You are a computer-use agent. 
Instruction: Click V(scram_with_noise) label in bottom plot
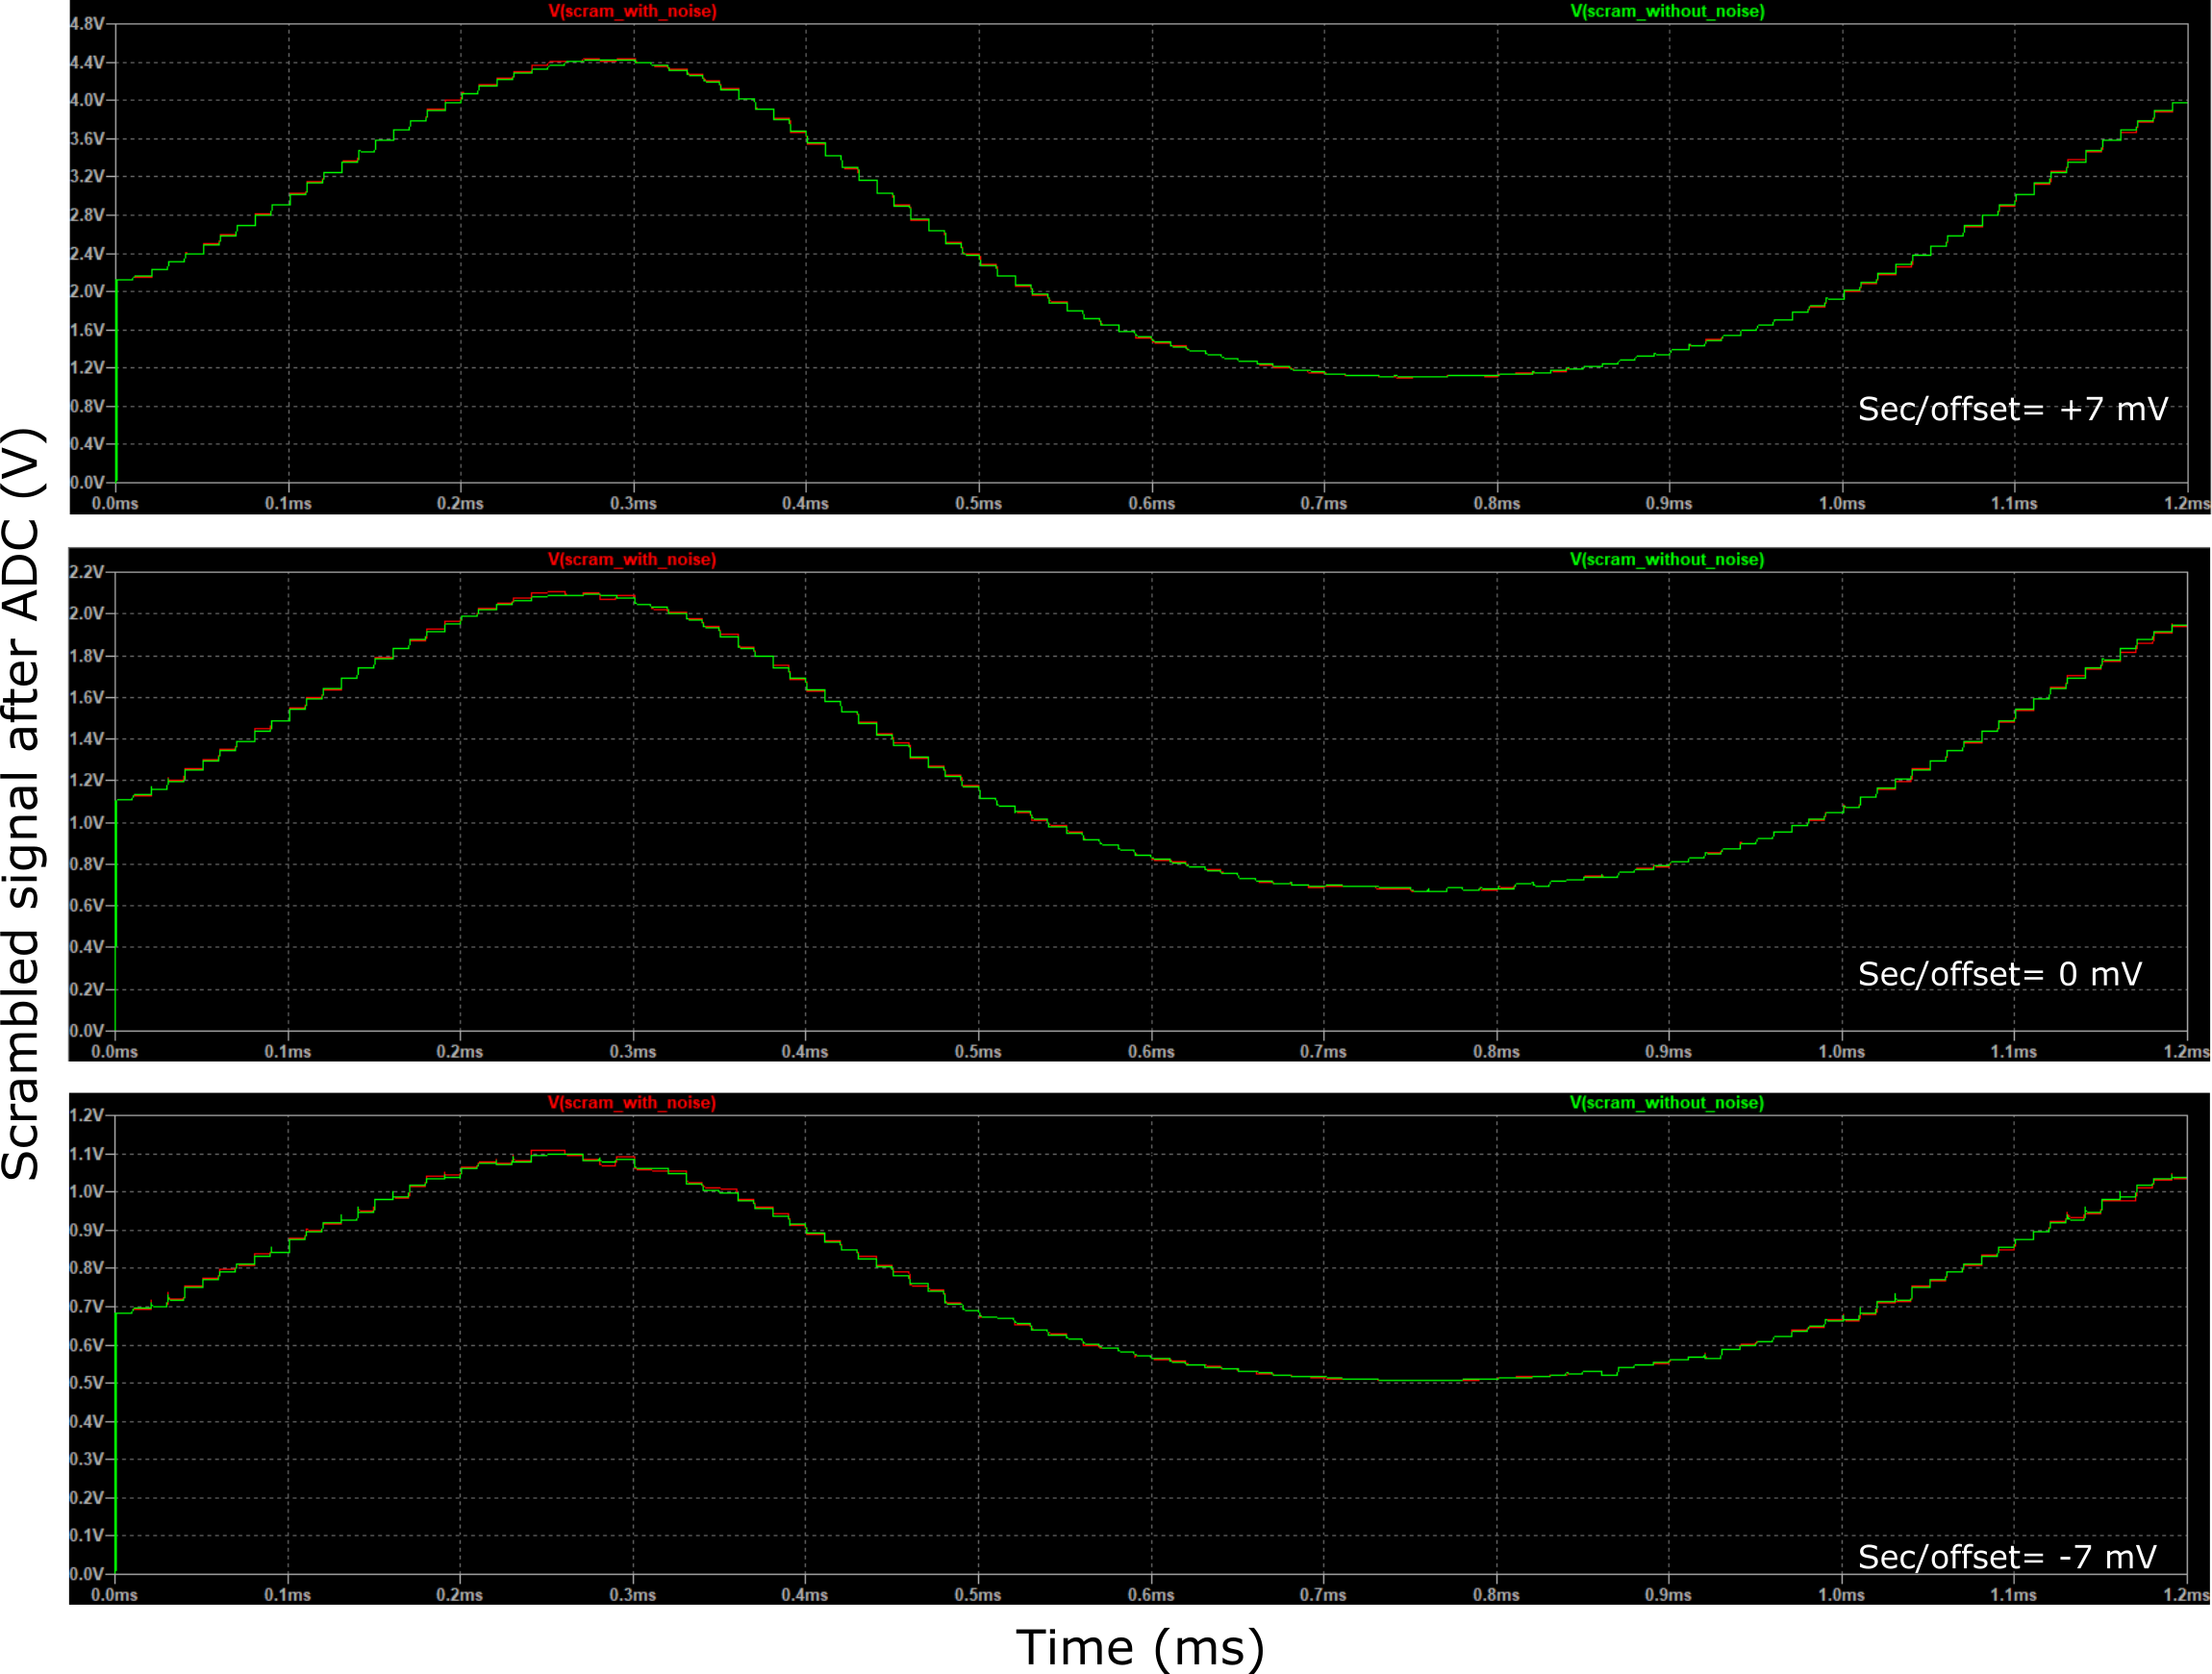[632, 1102]
